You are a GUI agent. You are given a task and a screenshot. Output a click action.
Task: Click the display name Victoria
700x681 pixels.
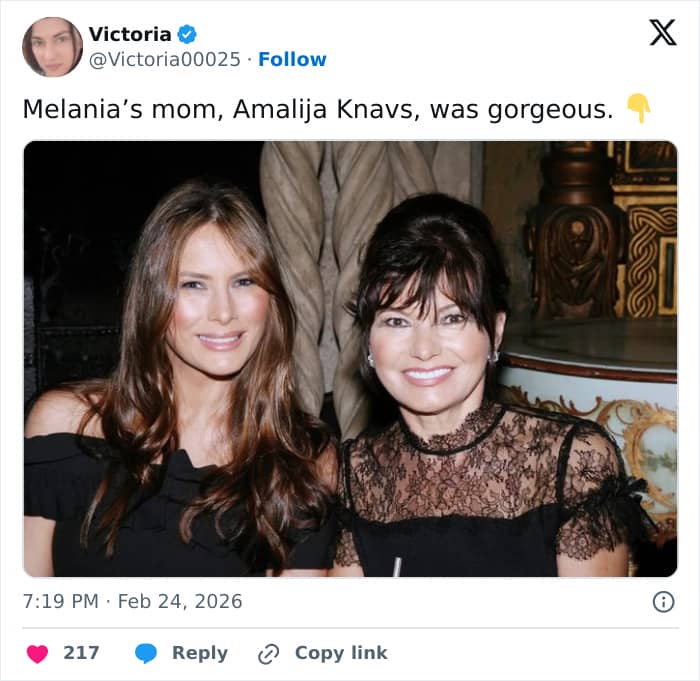point(129,34)
